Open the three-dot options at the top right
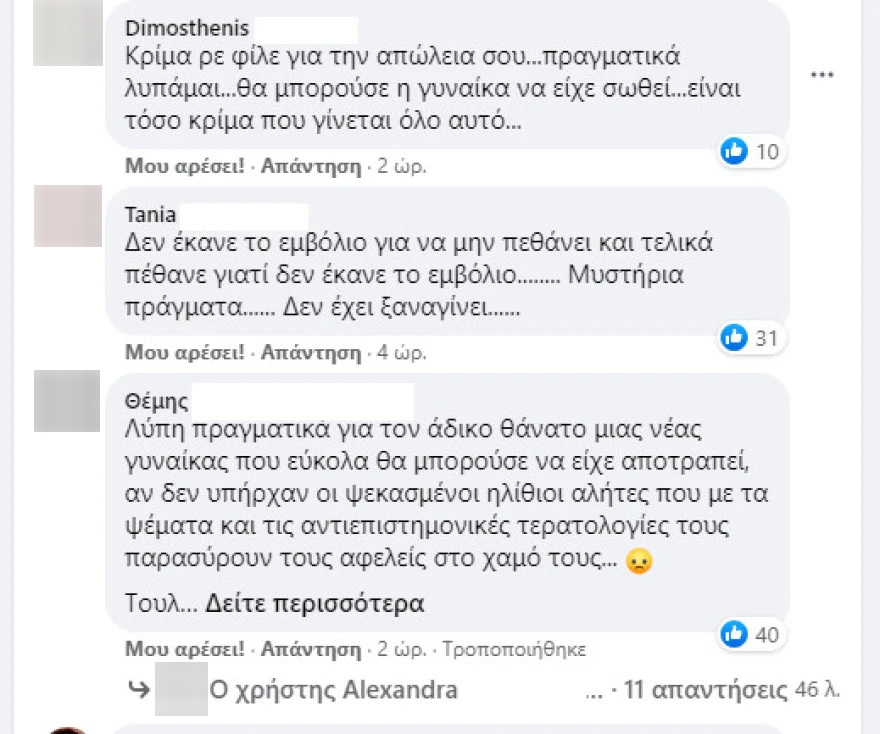The height and width of the screenshot is (734, 880). pos(823,72)
